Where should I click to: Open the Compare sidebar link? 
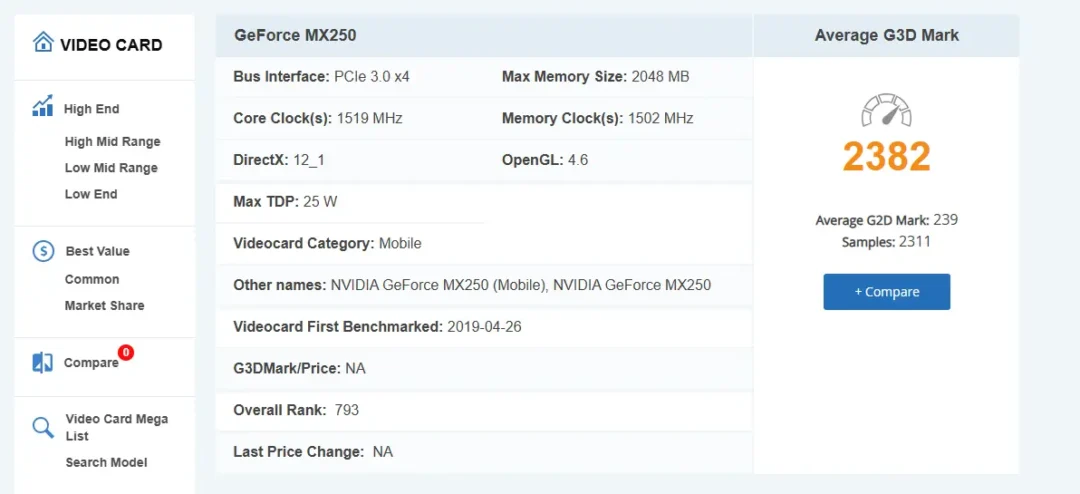pyautogui.click(x=91, y=363)
